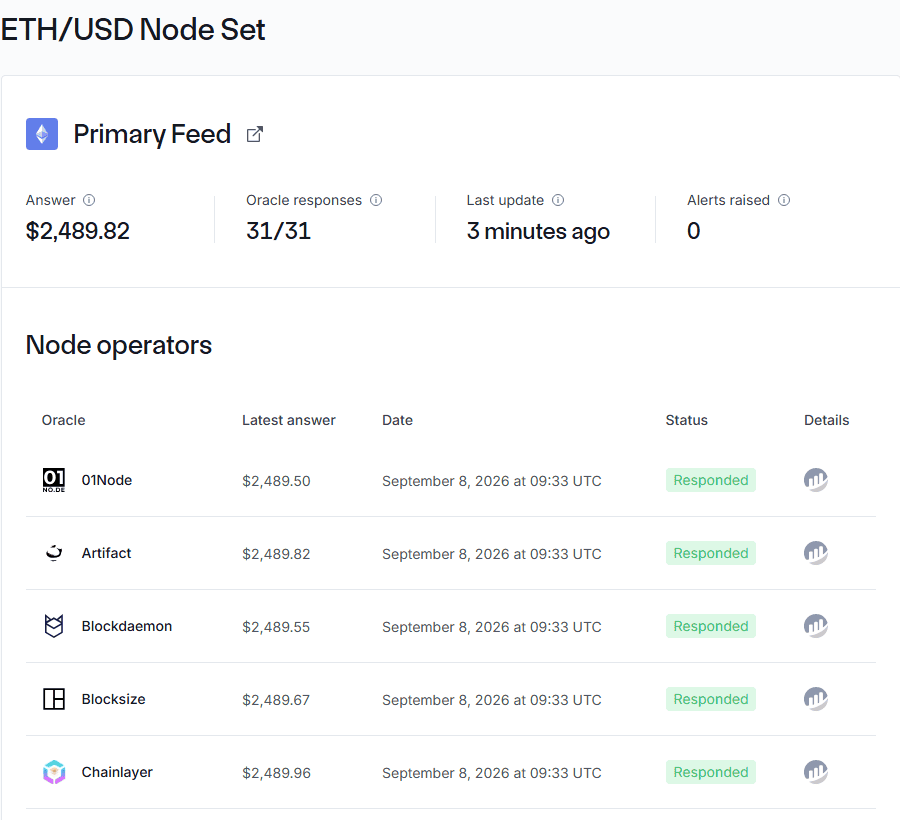Click the Blockdaemon logo icon
The width and height of the screenshot is (900, 820).
coord(54,625)
